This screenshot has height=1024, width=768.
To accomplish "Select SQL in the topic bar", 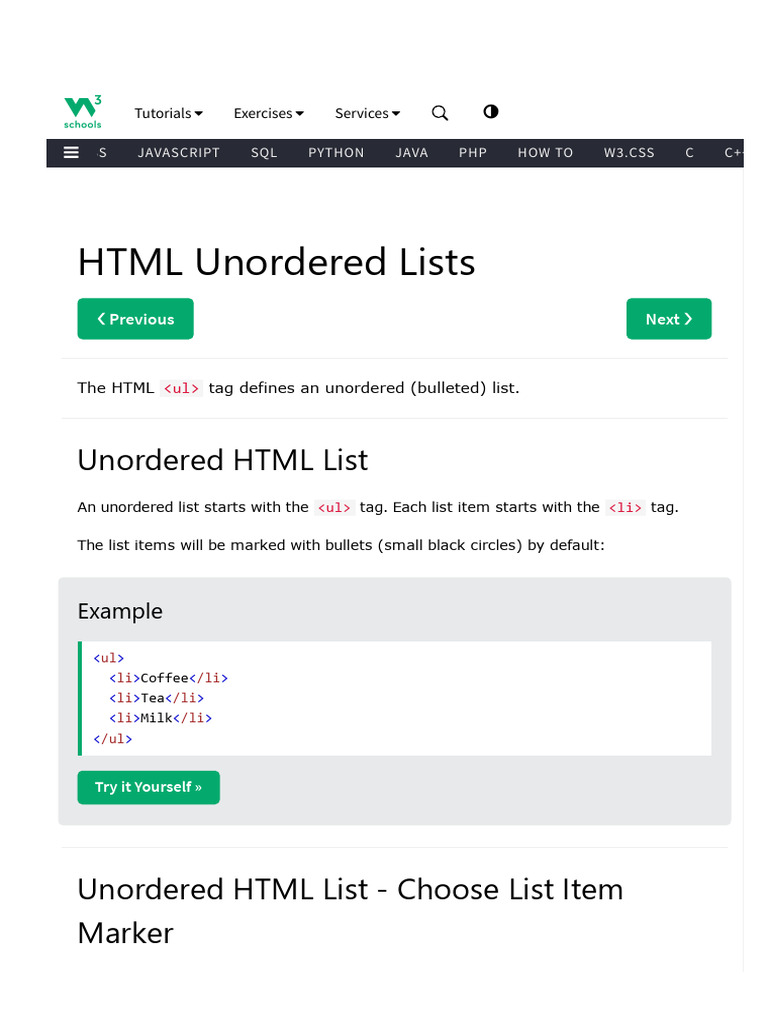I will [264, 153].
